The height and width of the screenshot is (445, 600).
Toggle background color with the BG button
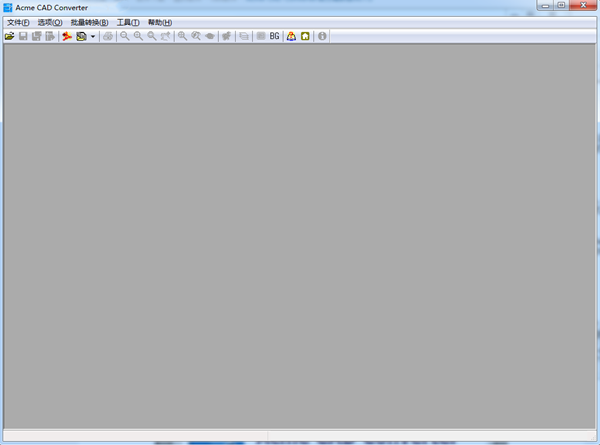(274, 36)
